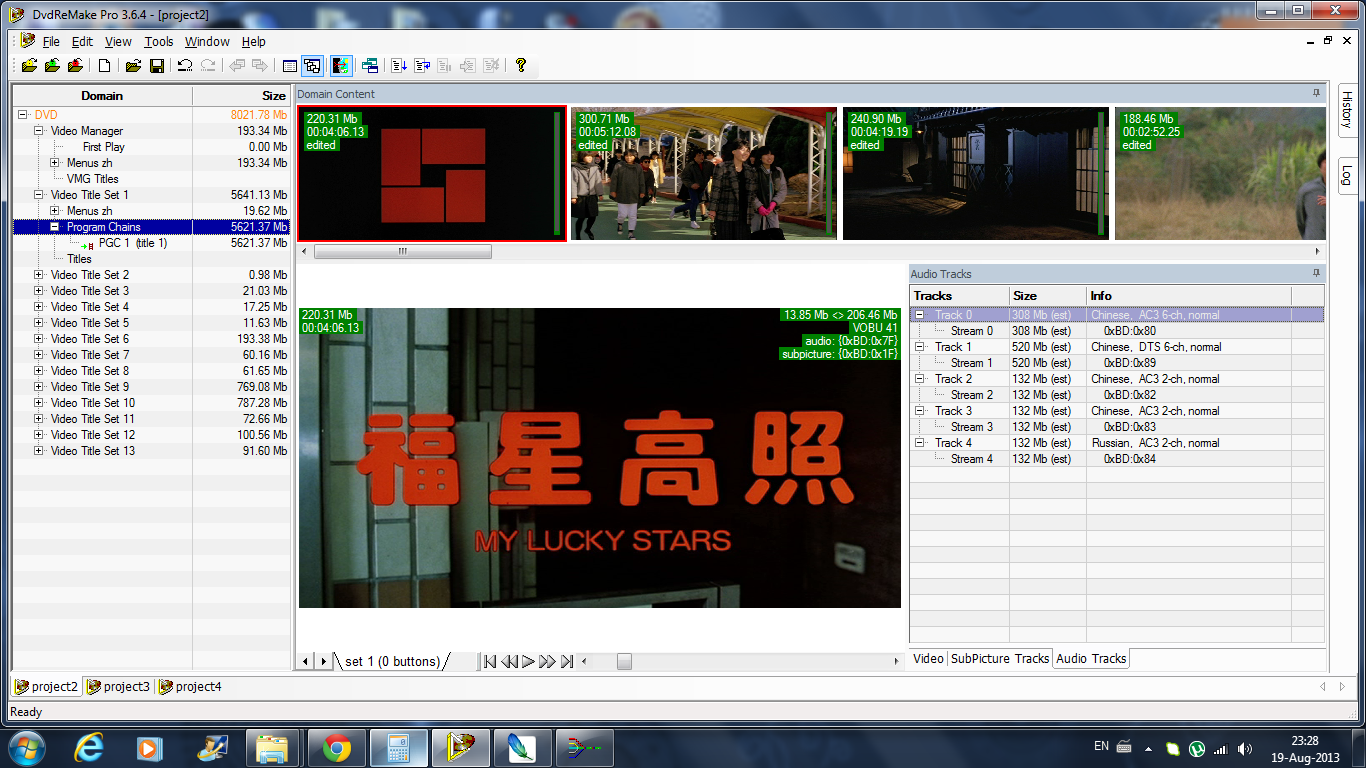This screenshot has width=1366, height=768.
Task: Open the Edit menu
Action: coord(82,42)
